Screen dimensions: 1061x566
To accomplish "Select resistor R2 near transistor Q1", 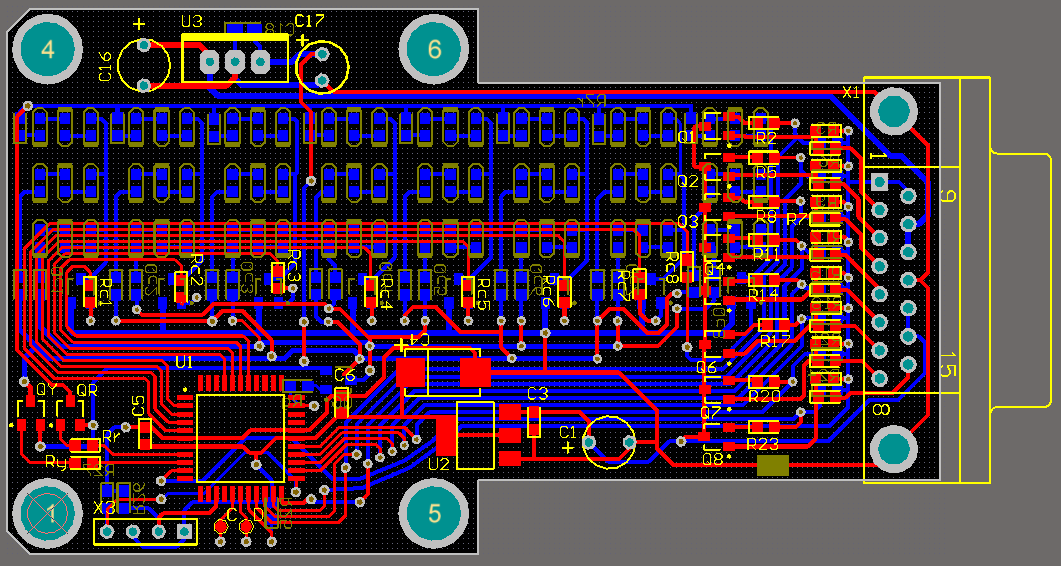I will (763, 123).
